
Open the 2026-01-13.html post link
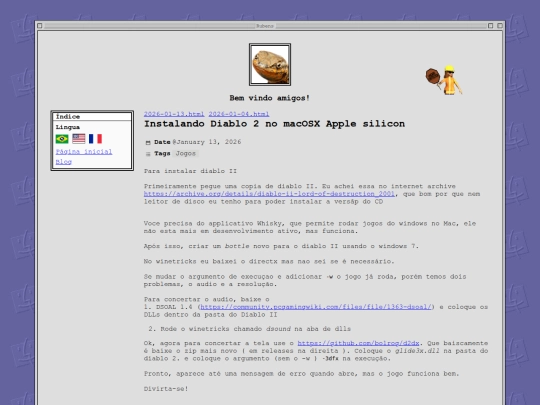click(174, 114)
